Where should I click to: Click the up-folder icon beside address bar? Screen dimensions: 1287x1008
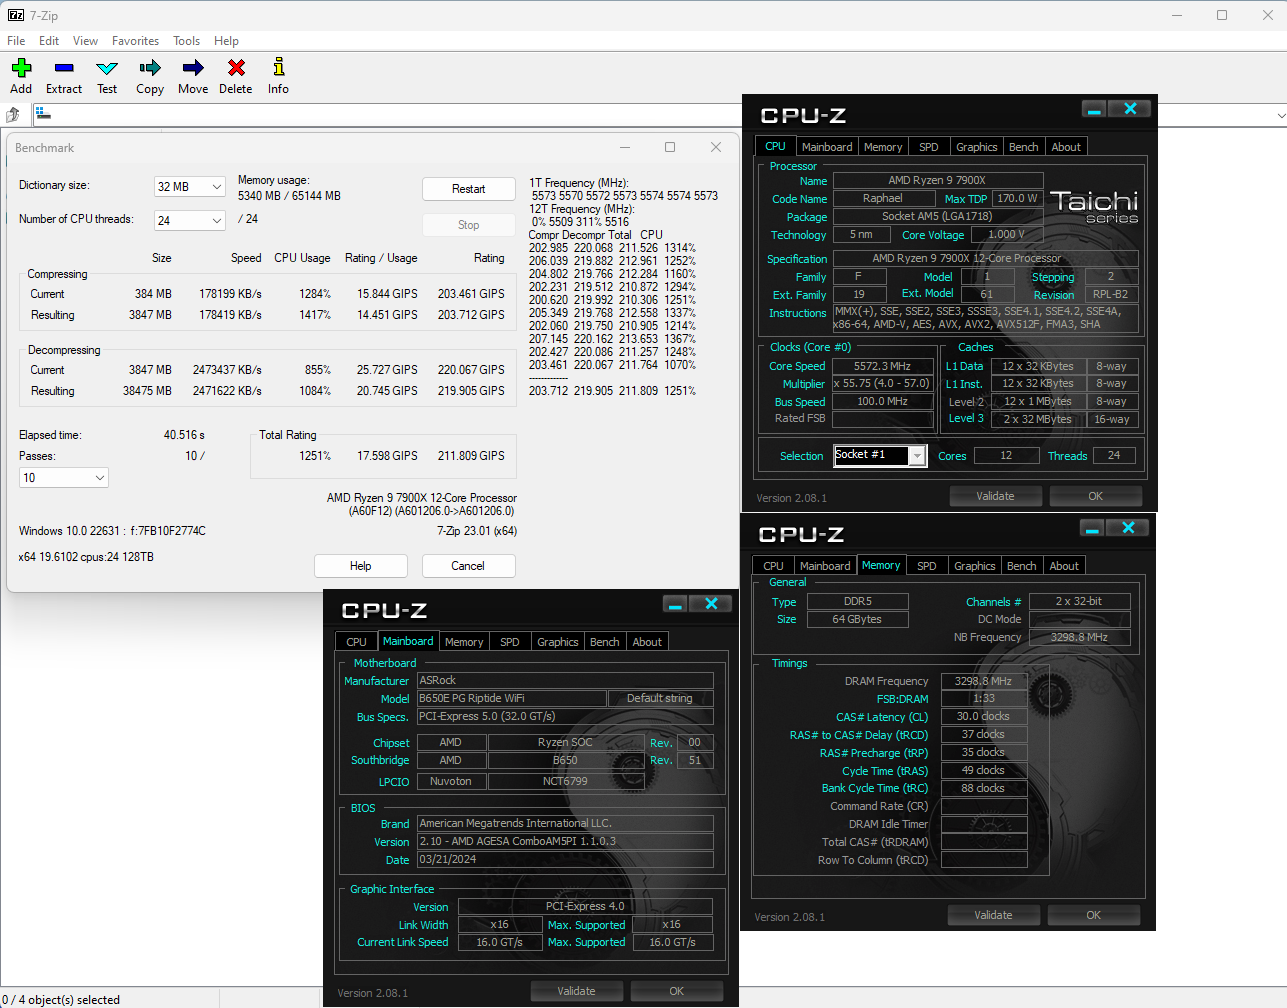[14, 115]
